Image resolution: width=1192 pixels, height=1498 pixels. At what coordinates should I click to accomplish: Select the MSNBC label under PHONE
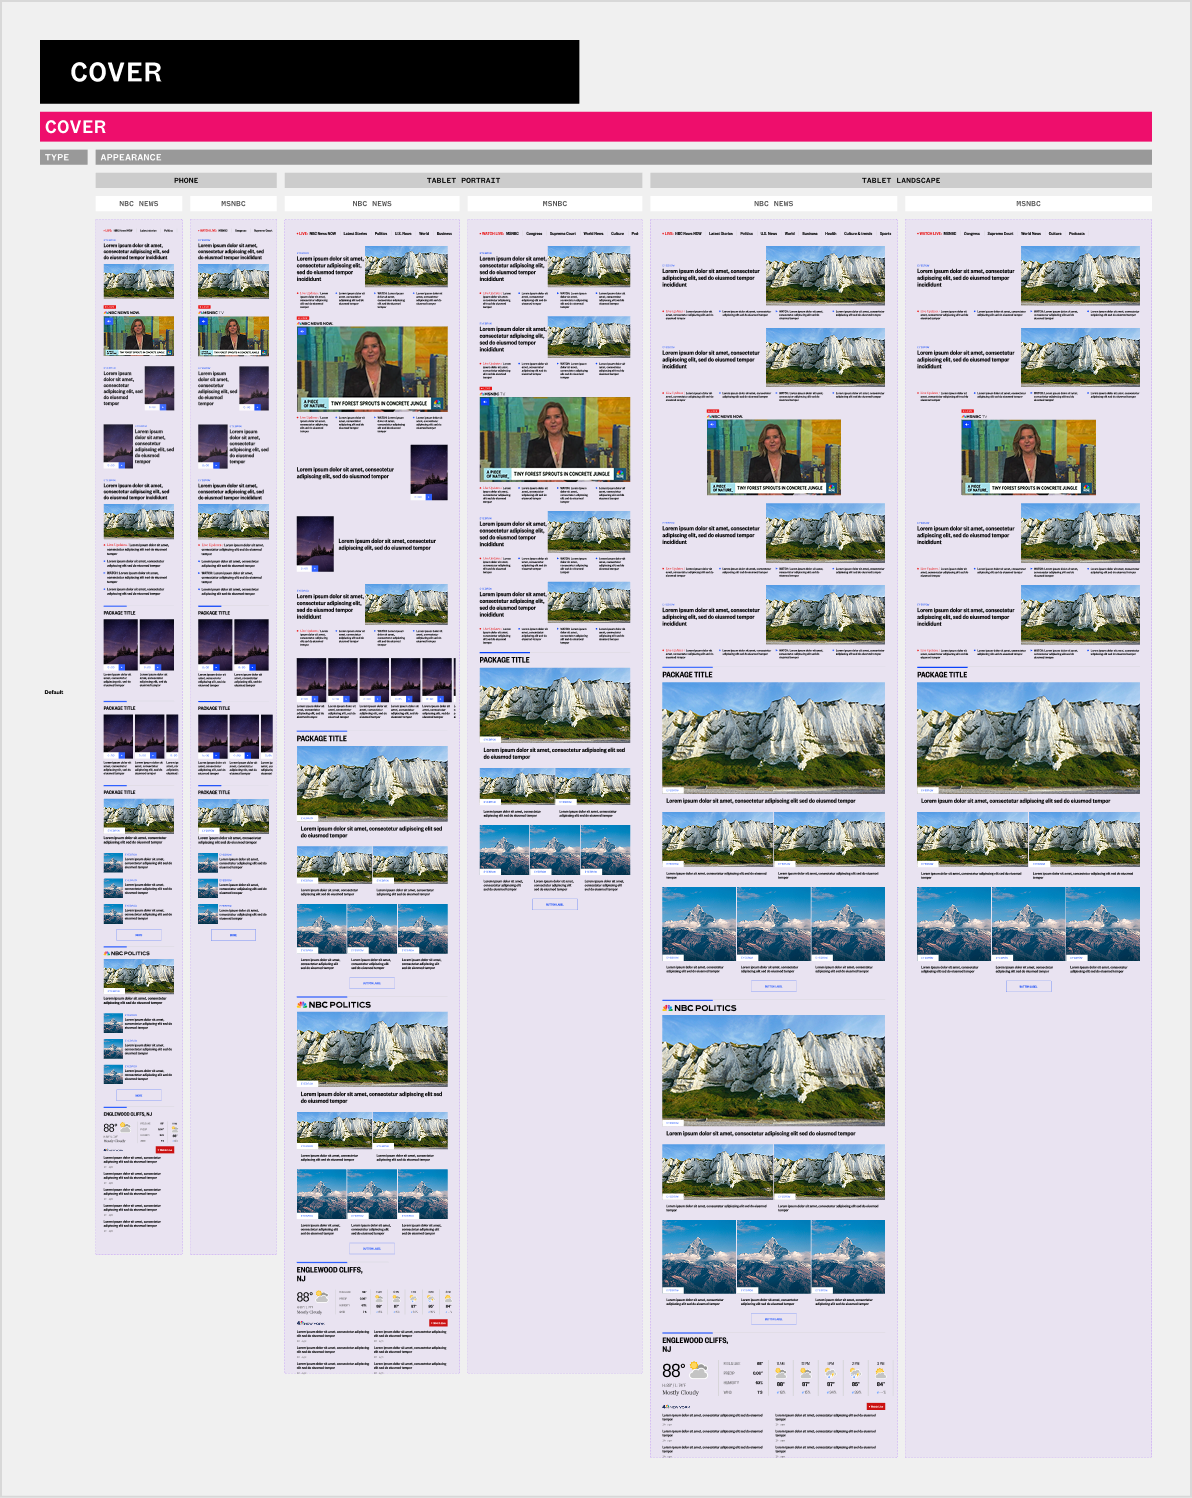[x=233, y=203]
